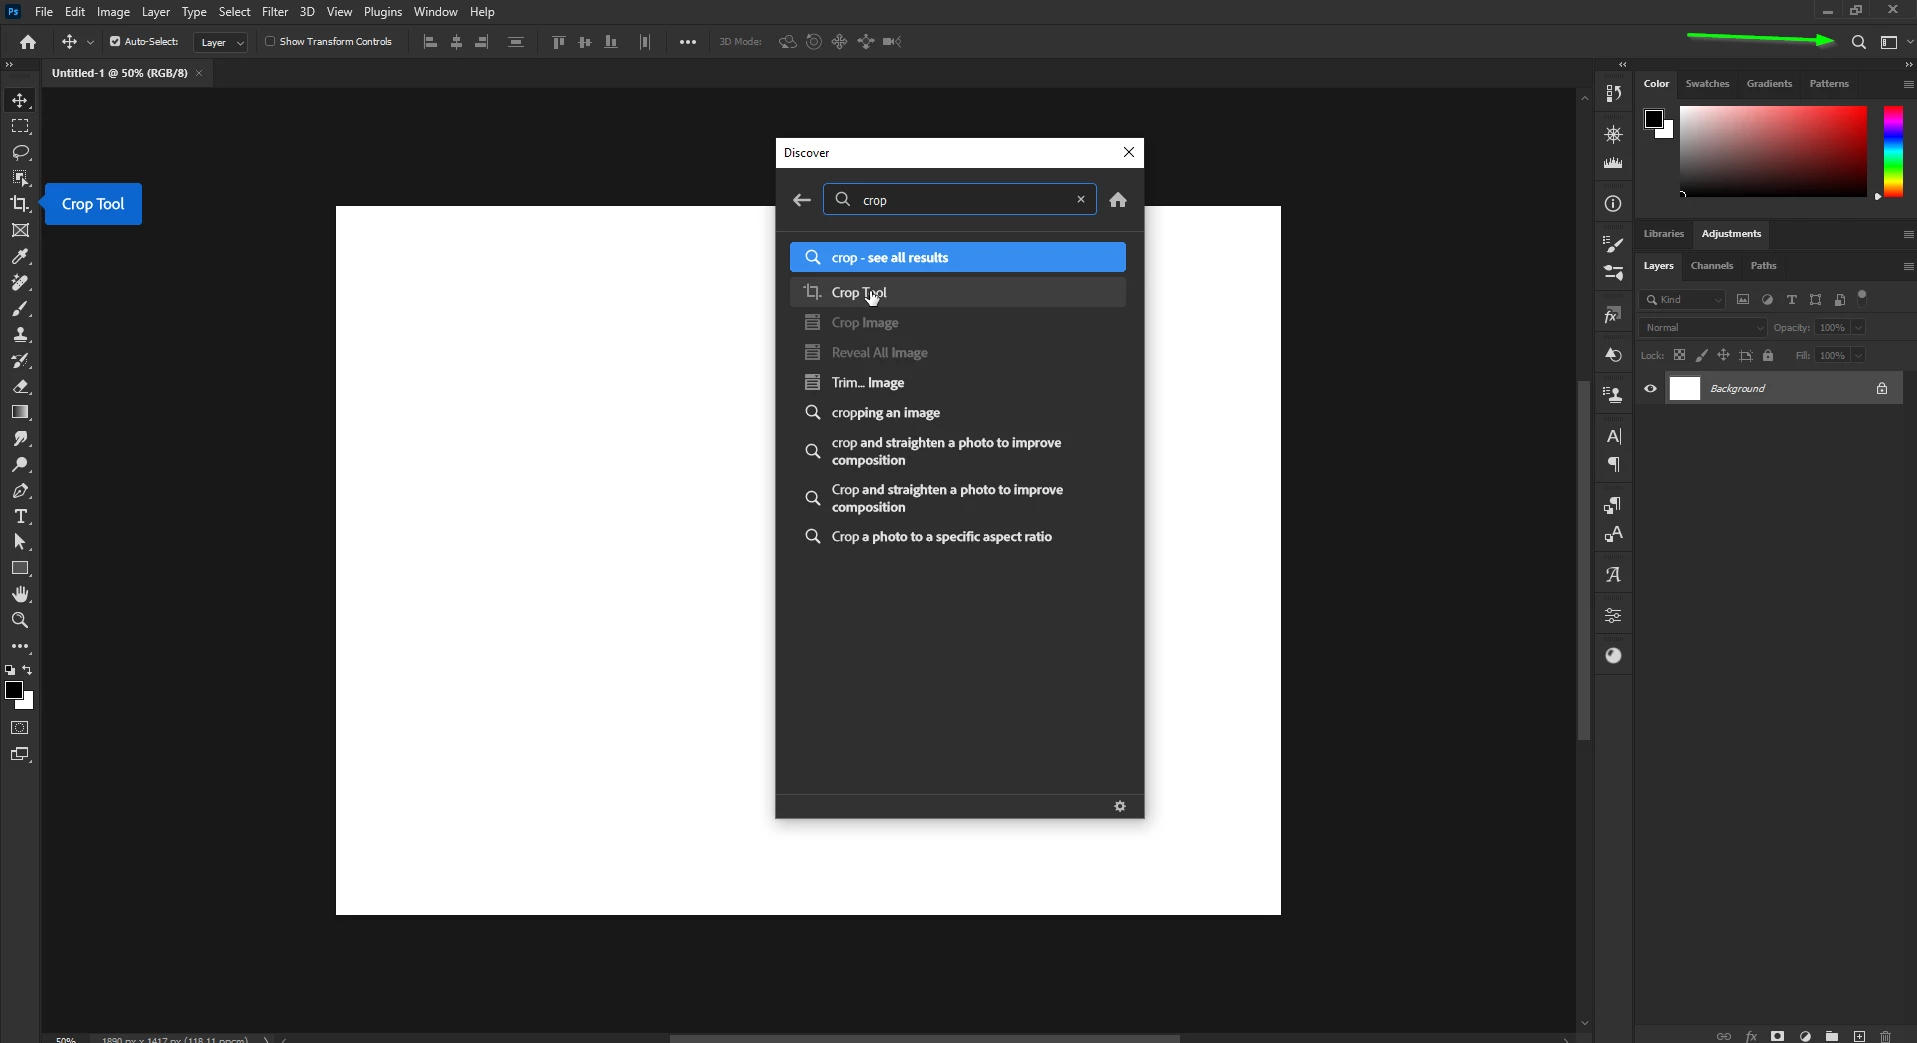Toggle lock position

tap(1723, 355)
